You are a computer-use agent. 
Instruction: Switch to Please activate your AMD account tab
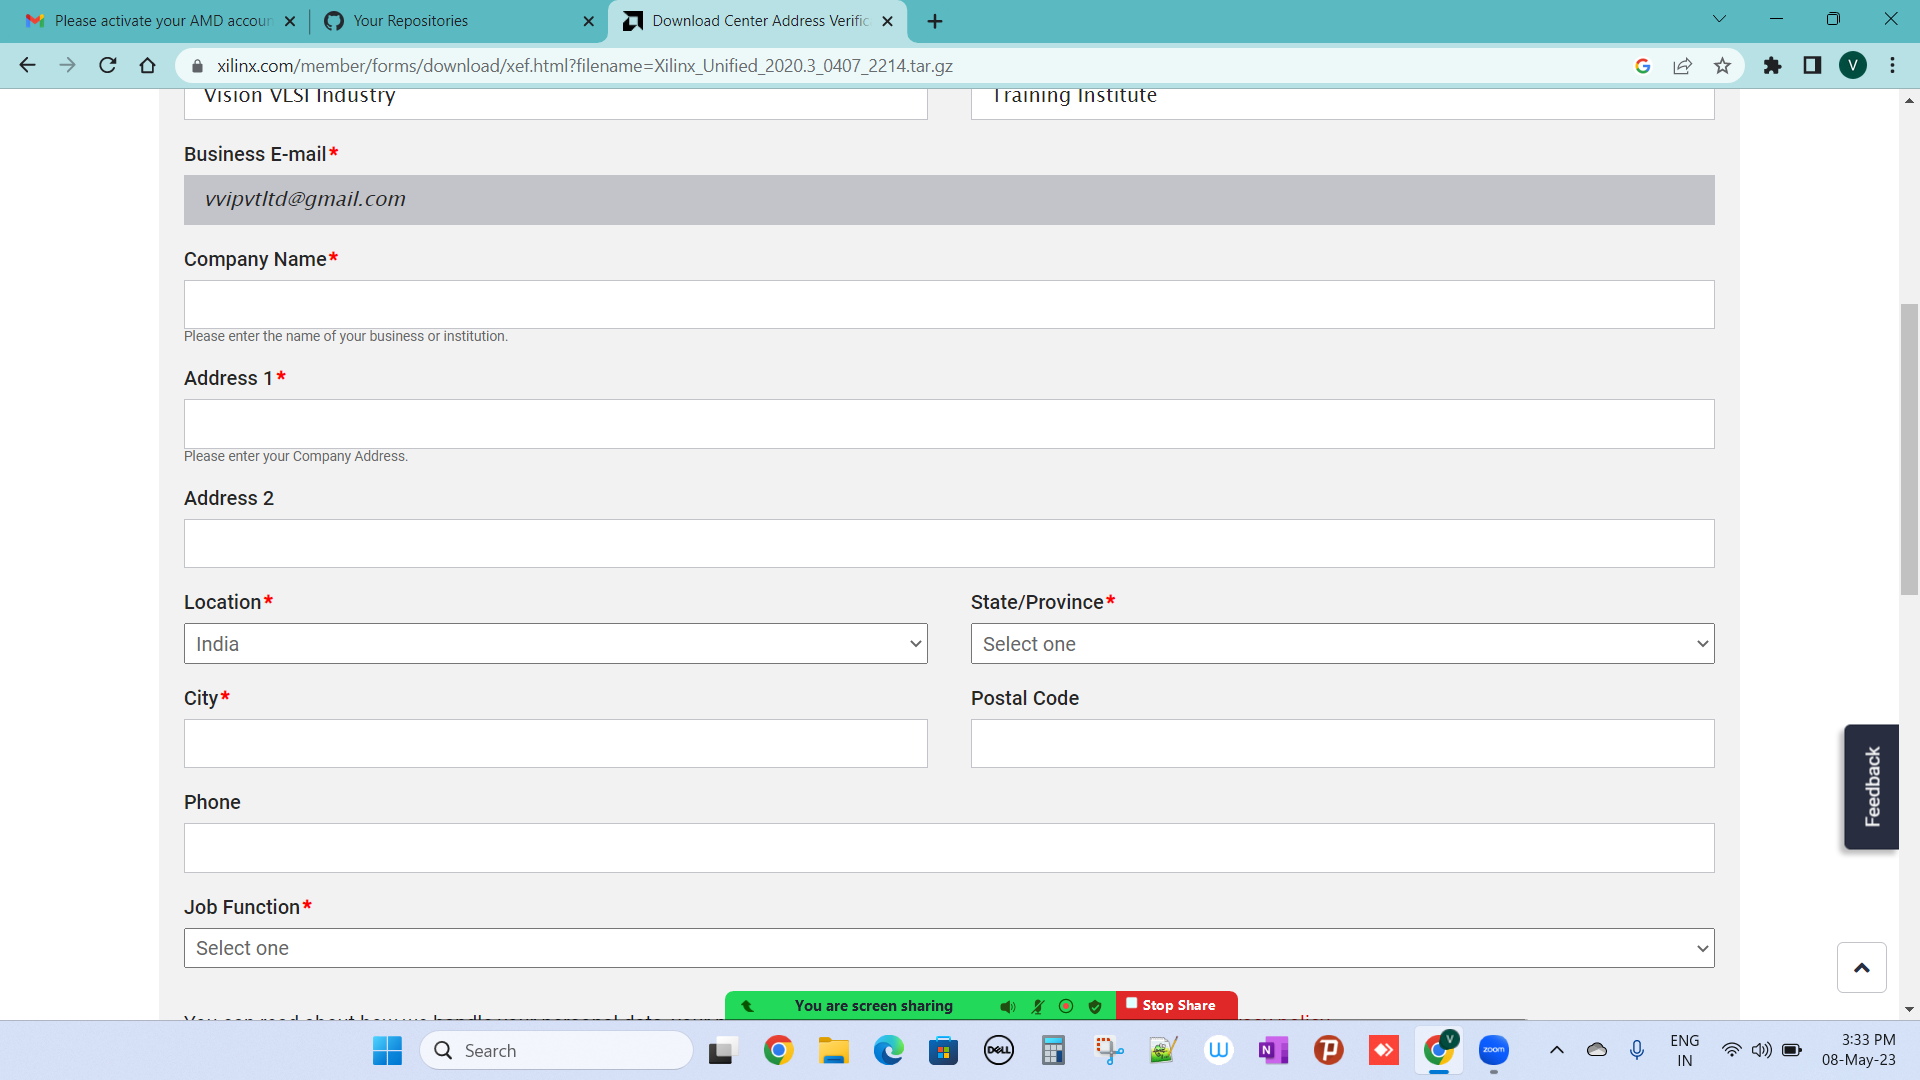[x=160, y=21]
